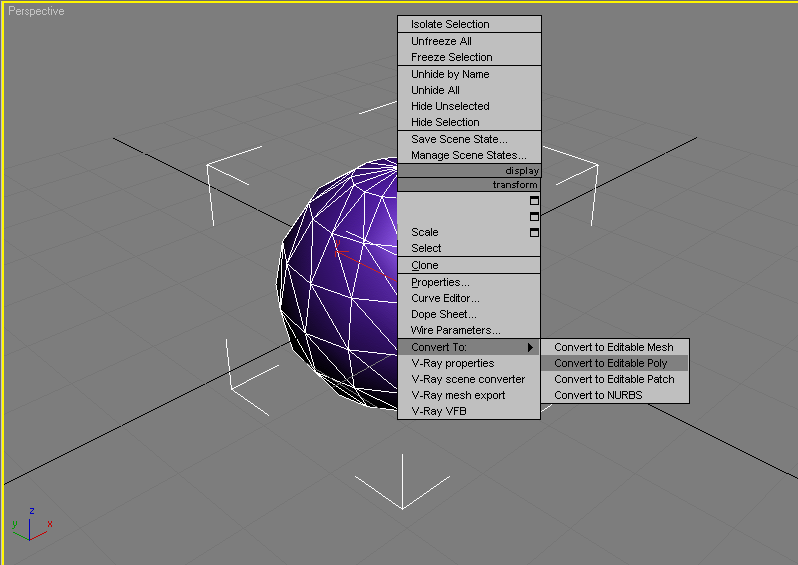Choose Isolate Selection from the quad menu
The width and height of the screenshot is (798, 565).
[x=469, y=24]
